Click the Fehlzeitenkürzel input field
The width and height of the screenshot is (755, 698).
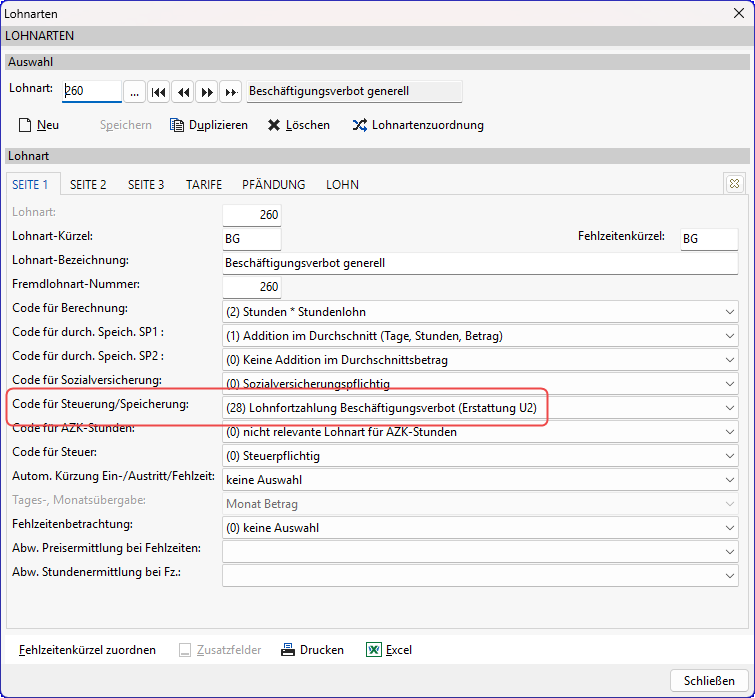[709, 239]
